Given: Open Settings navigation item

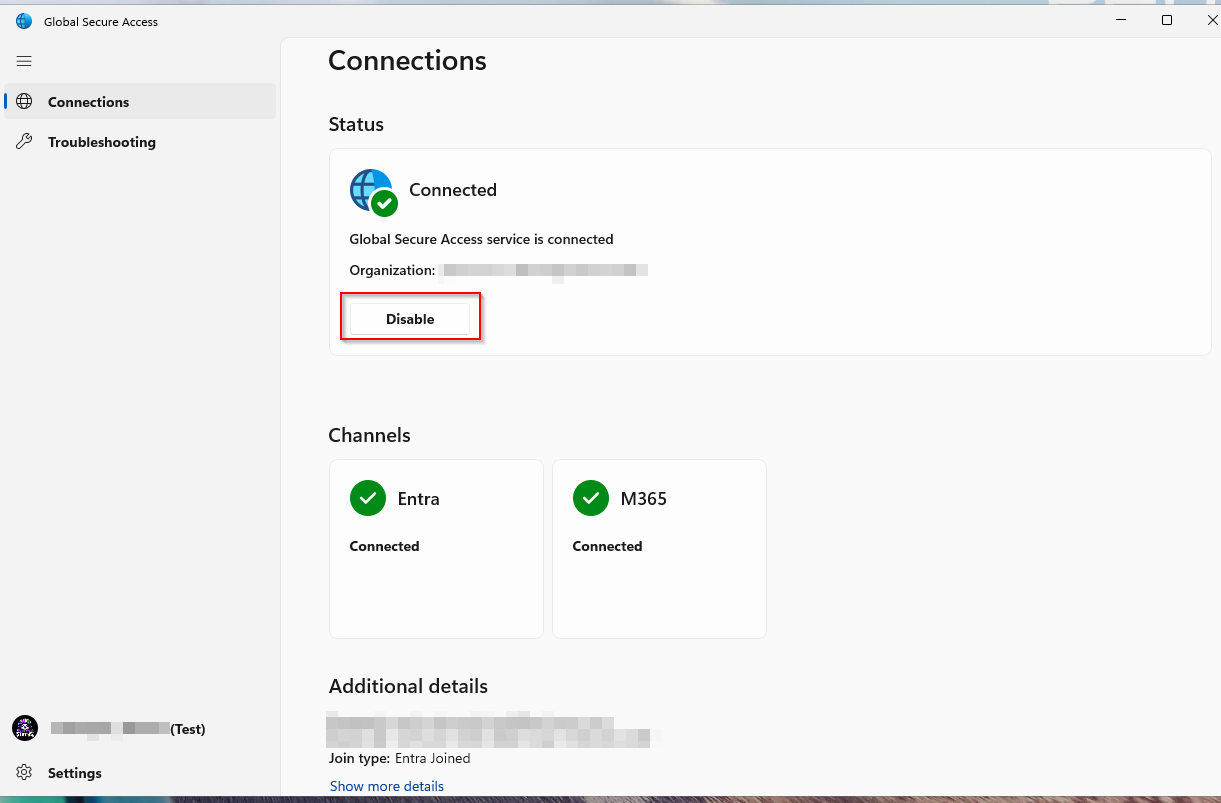Looking at the screenshot, I should click(140, 772).
